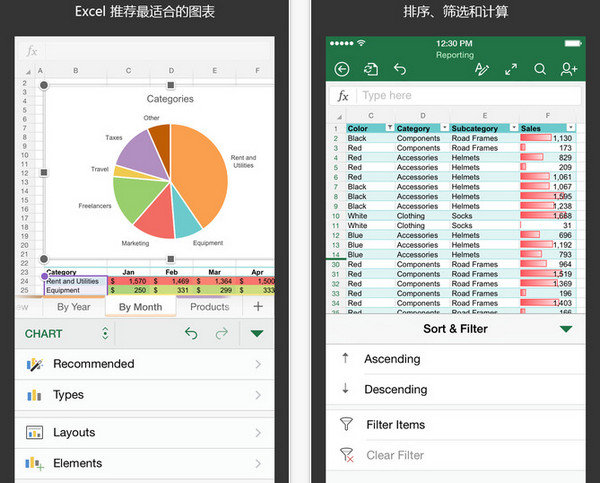Click the Type here formula field

click(468, 96)
